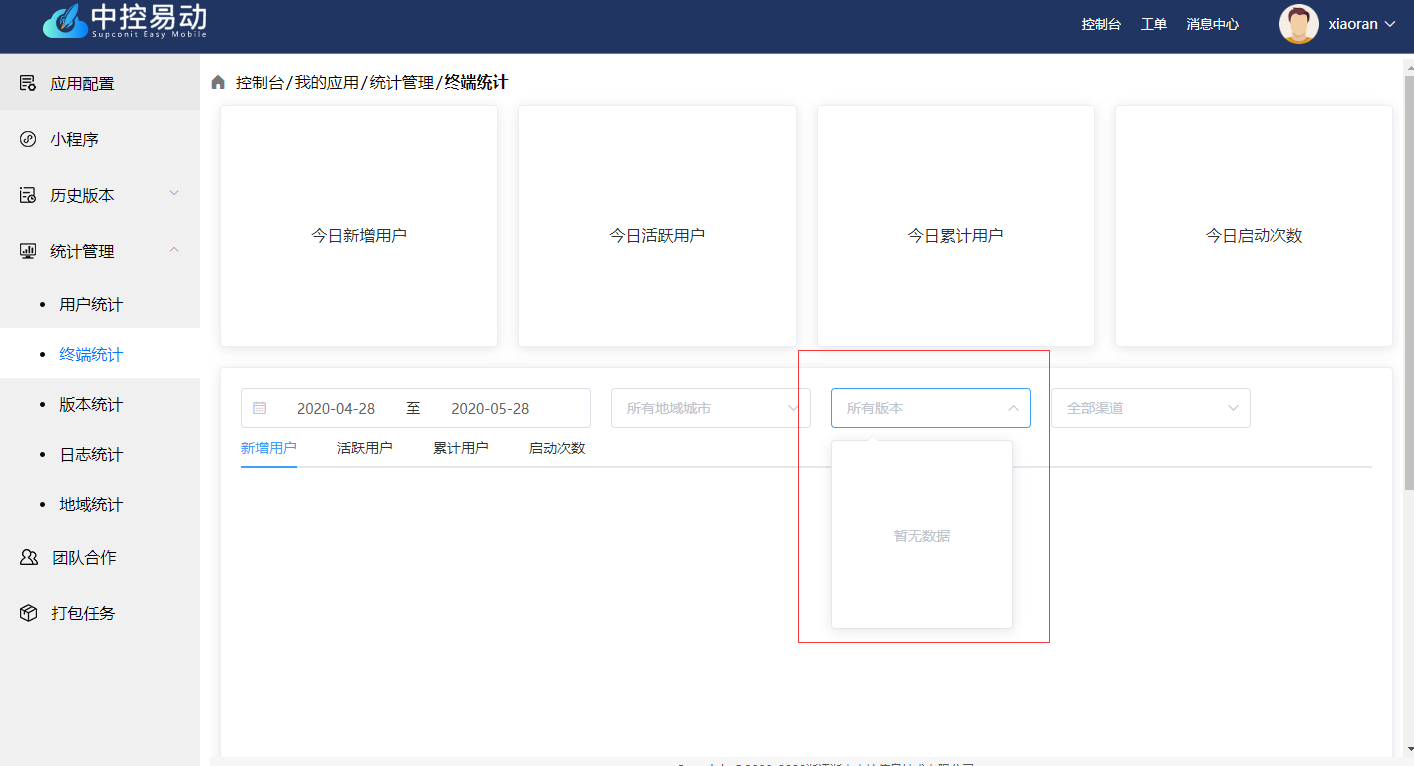
Task: Select 终端统计 in the sidebar
Action: (x=100, y=354)
